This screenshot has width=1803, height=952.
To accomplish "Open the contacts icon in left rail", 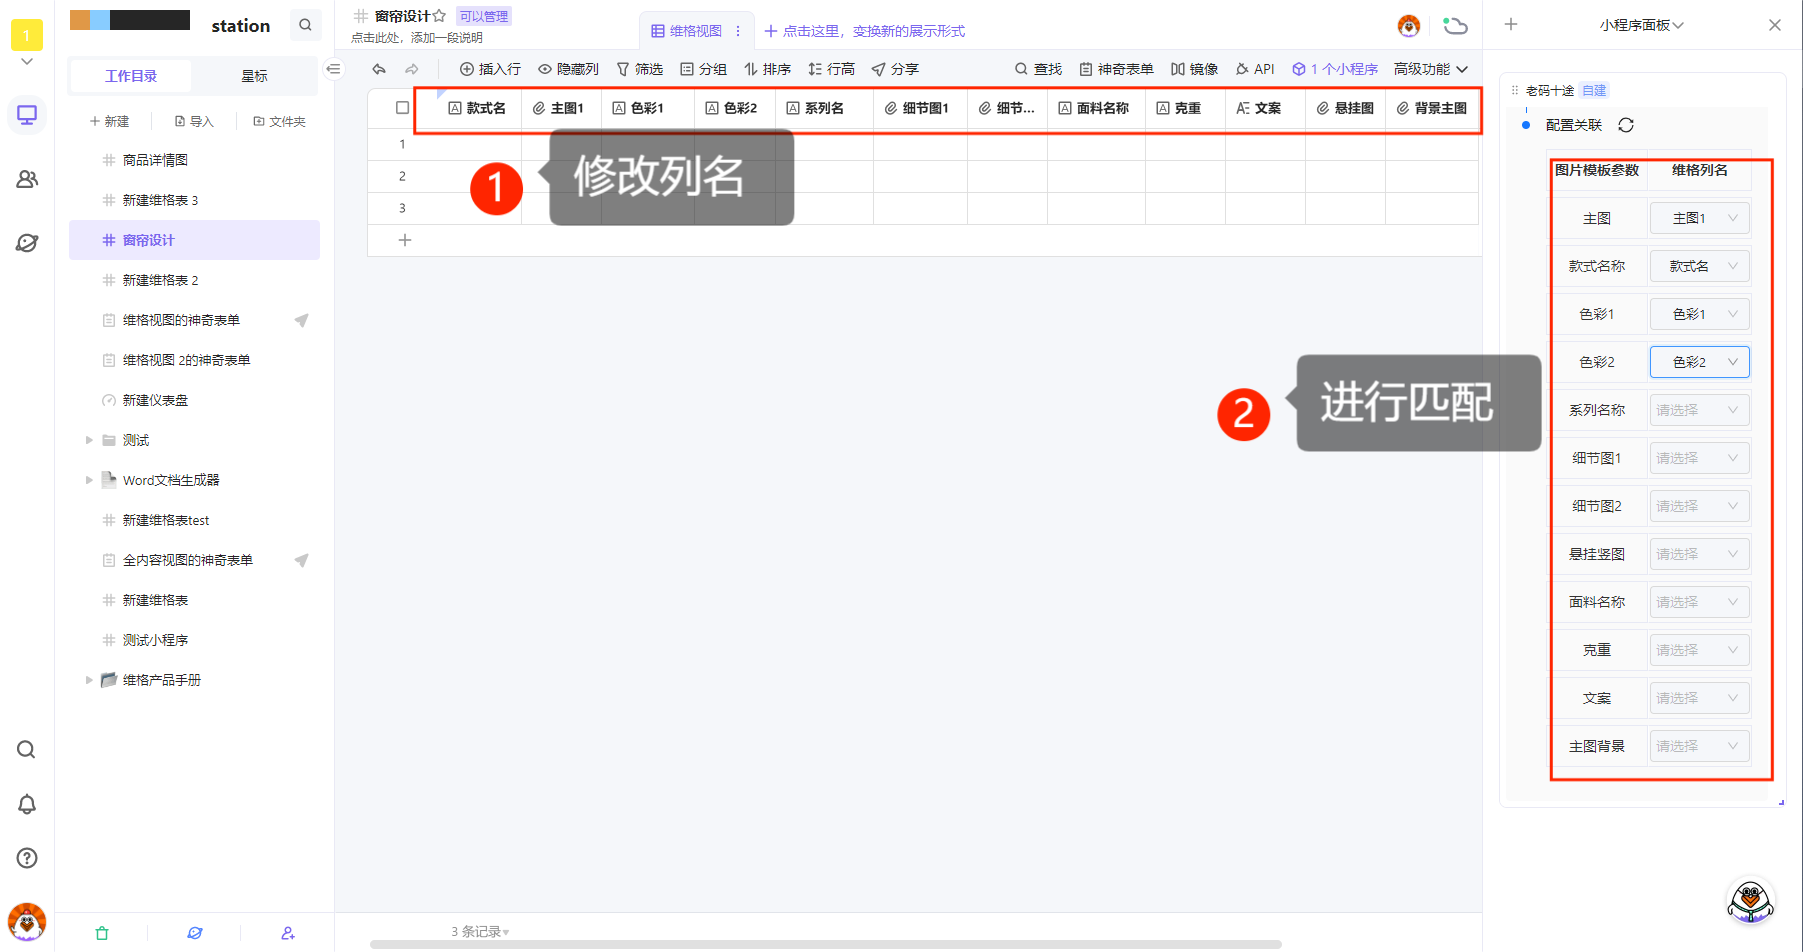I will (x=27, y=179).
